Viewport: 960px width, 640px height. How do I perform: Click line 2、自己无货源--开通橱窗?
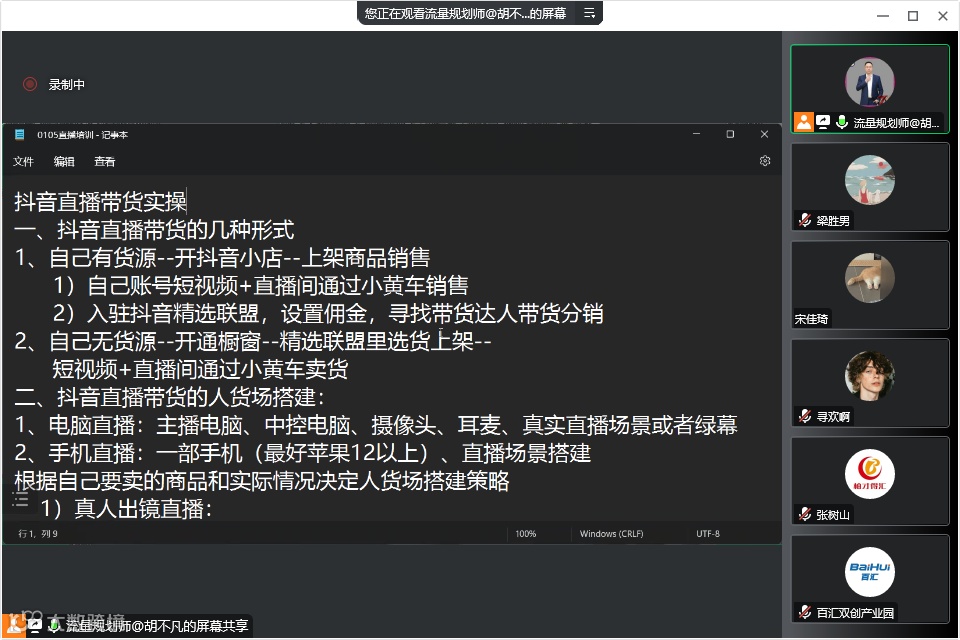[x=253, y=341]
